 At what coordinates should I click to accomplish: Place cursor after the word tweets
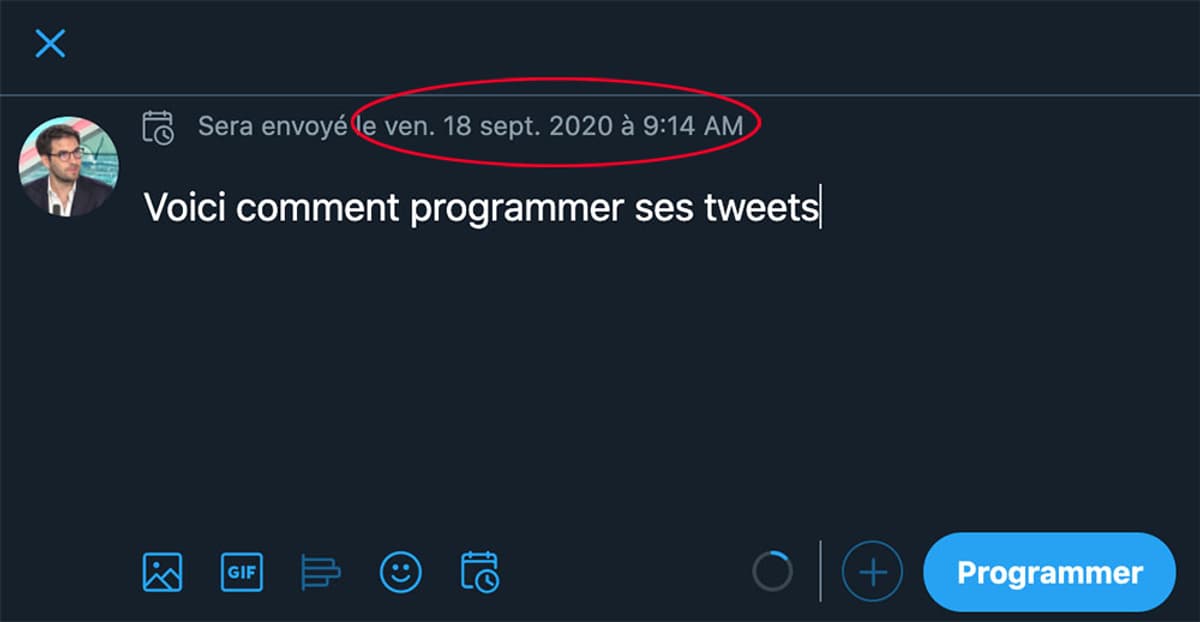pyautogui.click(x=820, y=208)
